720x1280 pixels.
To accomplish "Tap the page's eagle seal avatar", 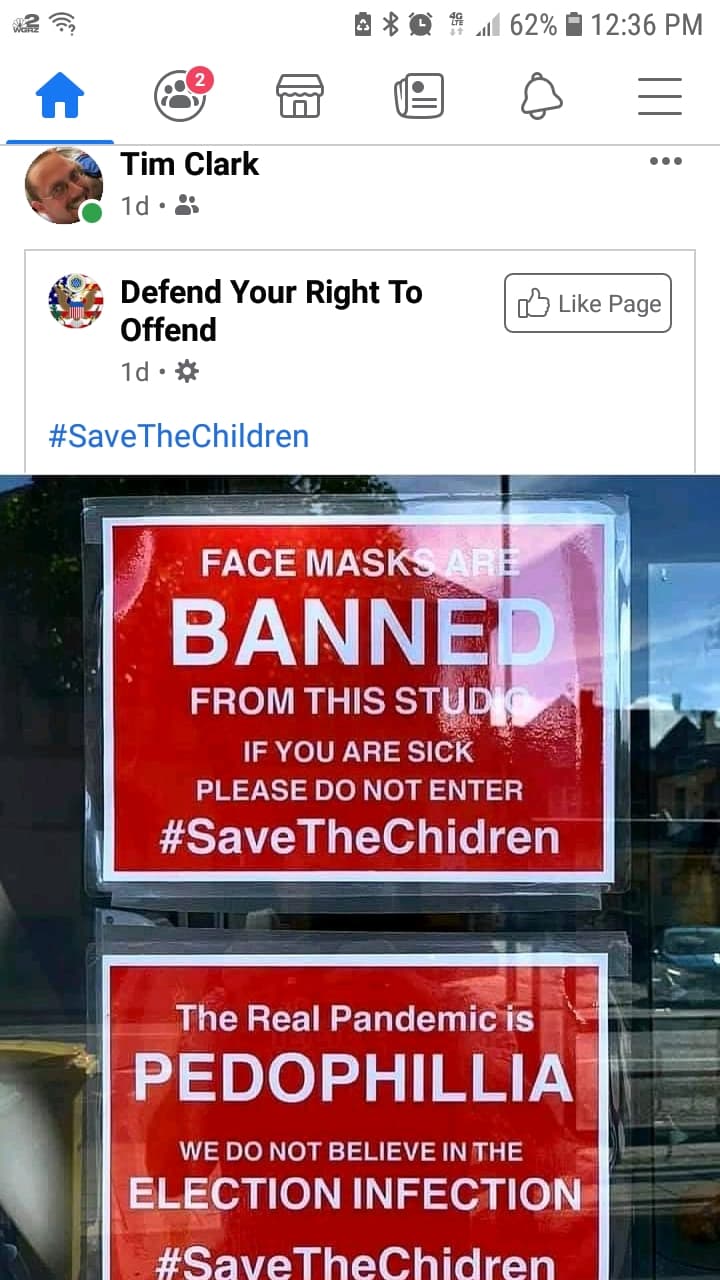I will click(76, 301).
